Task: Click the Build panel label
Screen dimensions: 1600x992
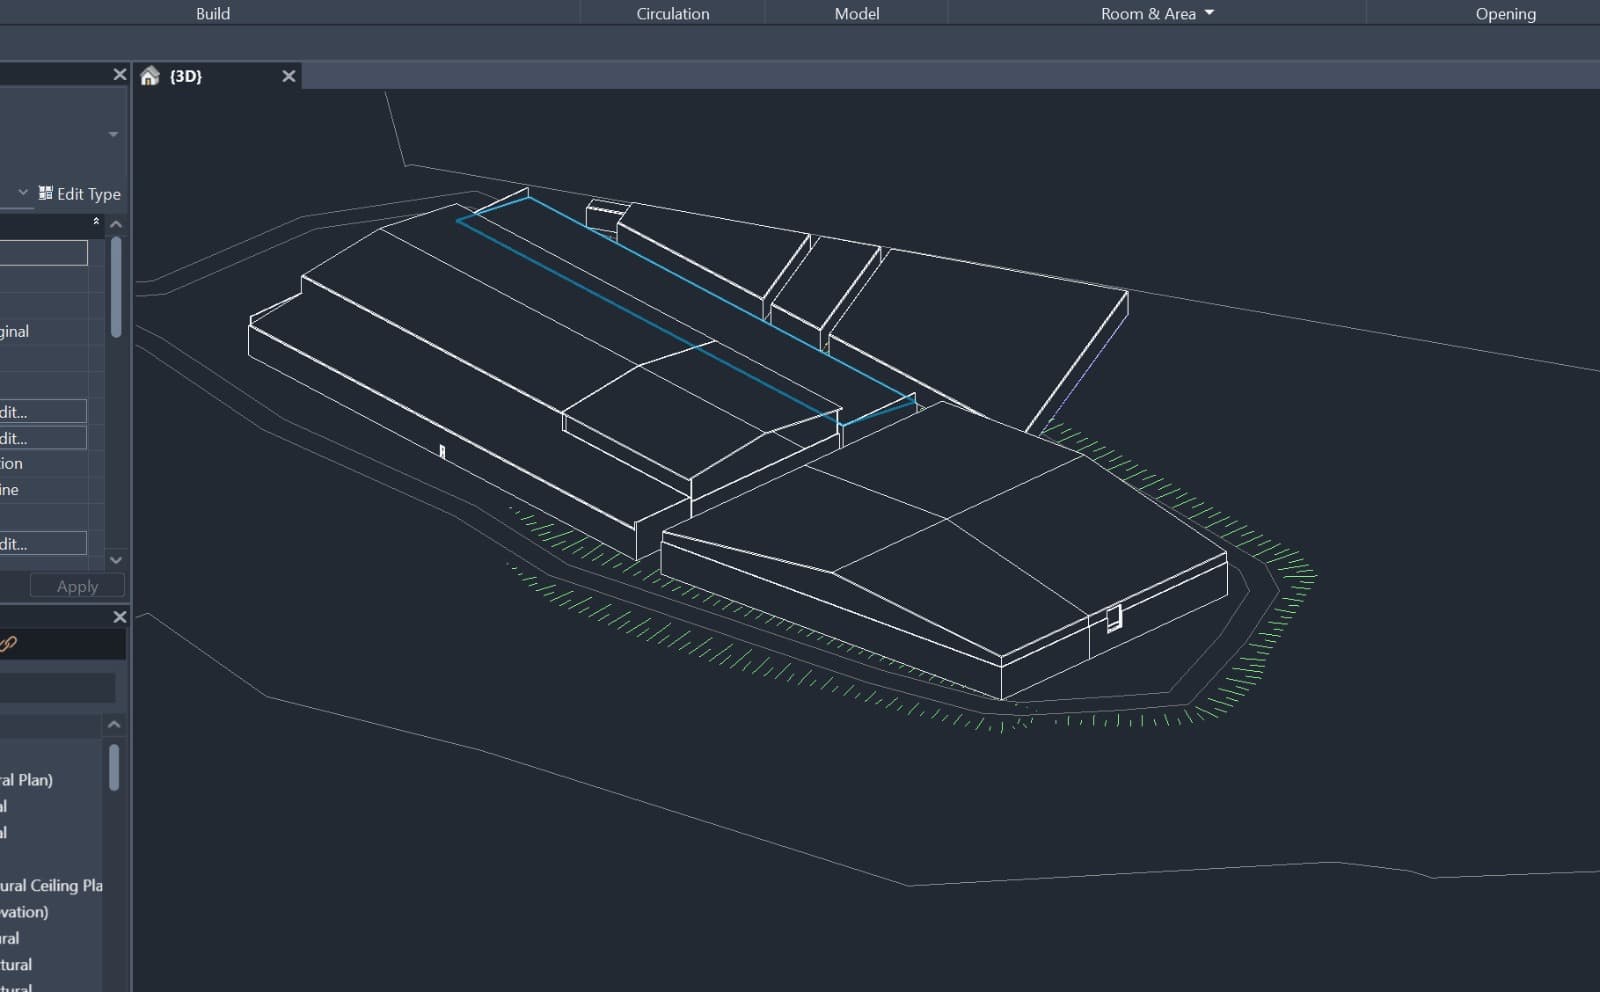Action: pyautogui.click(x=213, y=13)
